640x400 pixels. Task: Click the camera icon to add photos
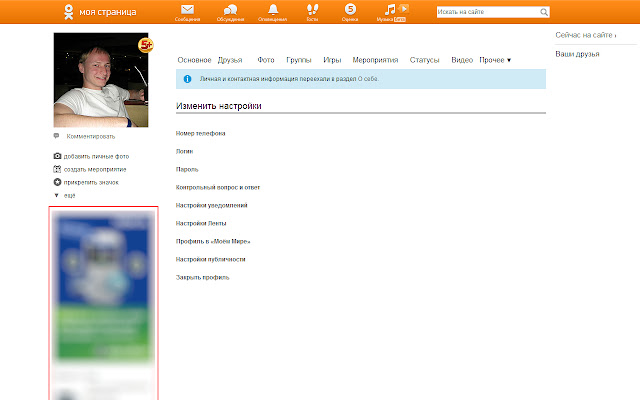[57, 156]
